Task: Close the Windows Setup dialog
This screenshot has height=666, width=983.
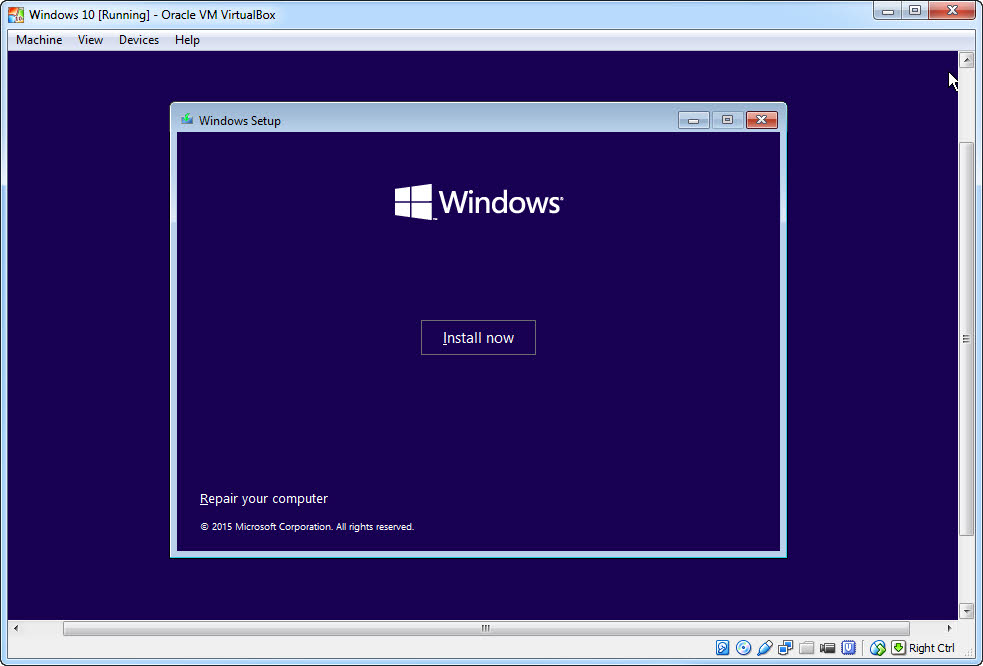Action: (762, 120)
